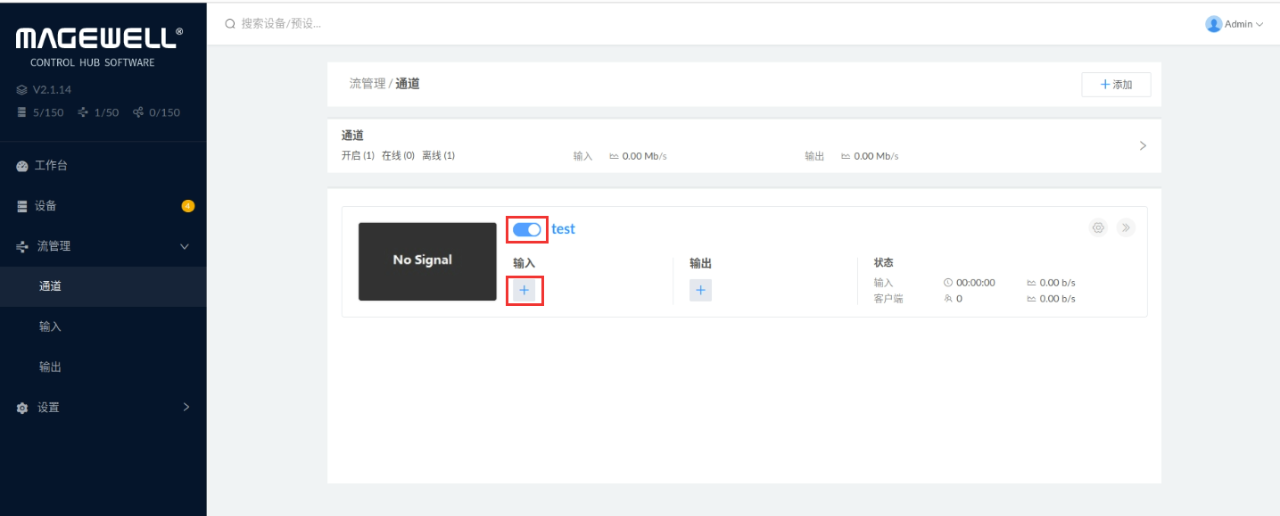Viewport: 1280px width, 516px height.
Task: Click the orange notification badge on 设备
Action: click(188, 206)
